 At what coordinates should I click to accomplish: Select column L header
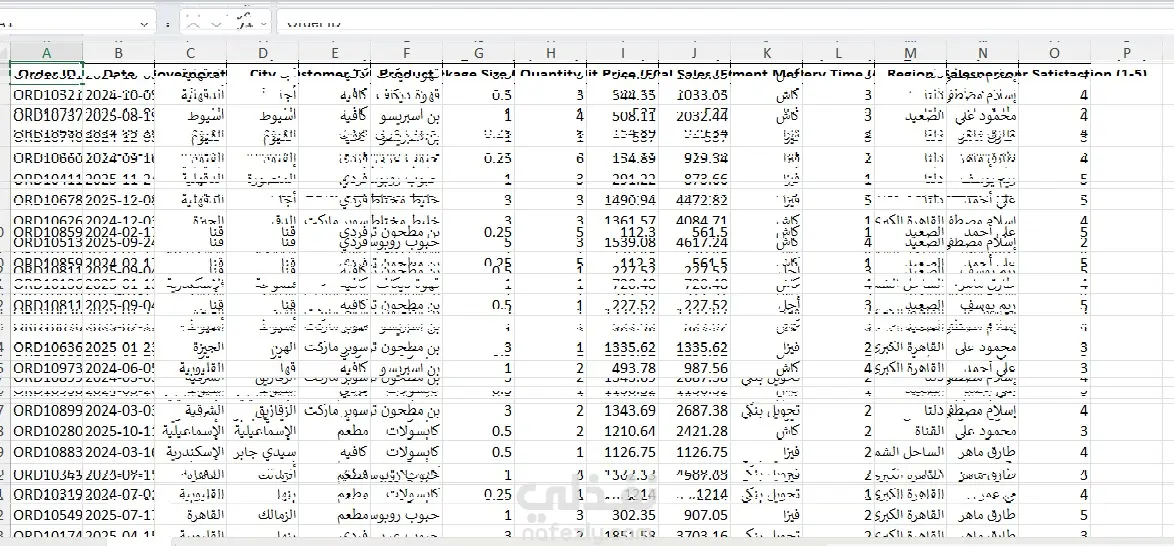tap(838, 52)
